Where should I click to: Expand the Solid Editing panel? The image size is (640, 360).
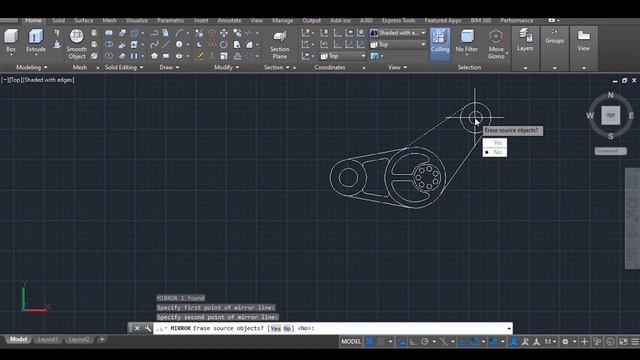124,67
